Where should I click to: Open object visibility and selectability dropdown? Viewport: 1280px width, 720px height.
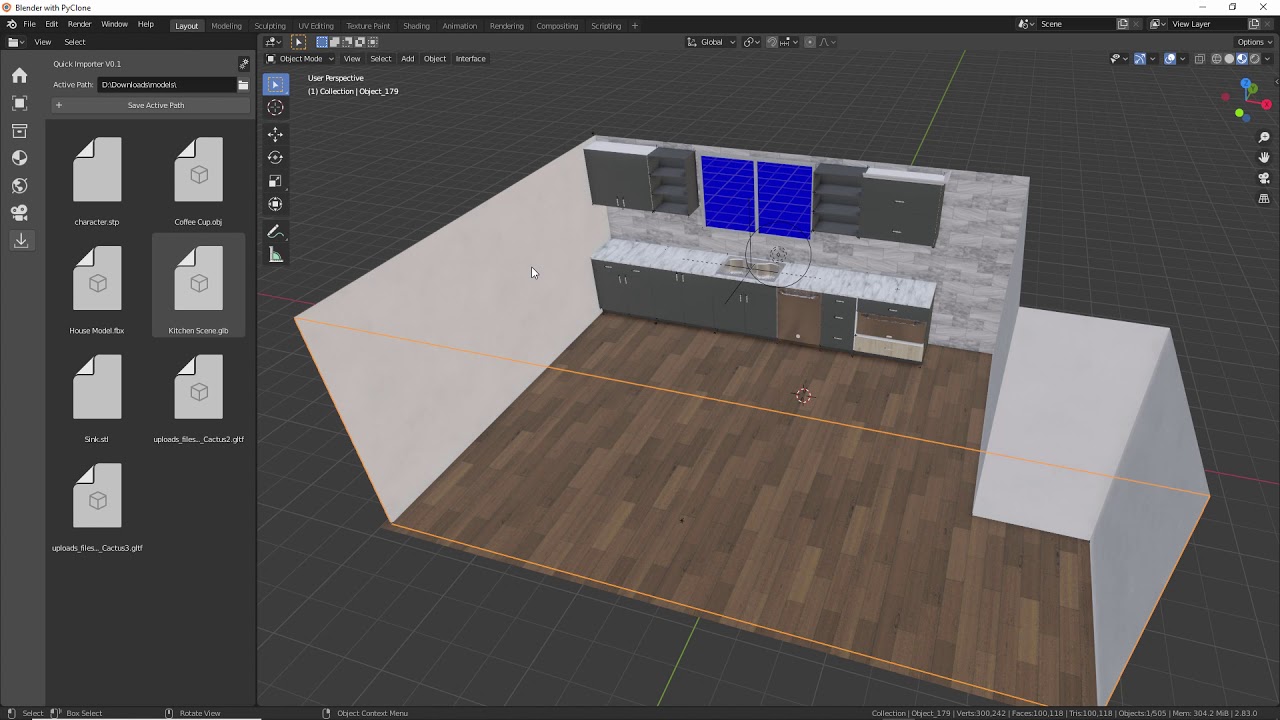1119,59
